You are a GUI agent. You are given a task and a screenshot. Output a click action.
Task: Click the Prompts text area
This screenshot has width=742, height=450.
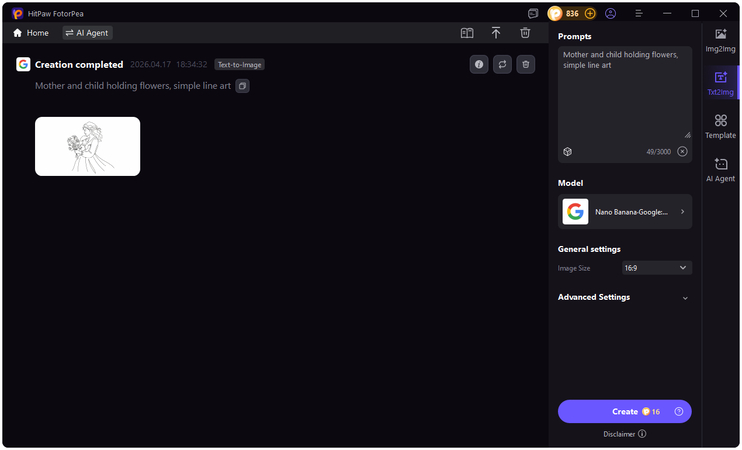[x=625, y=93]
